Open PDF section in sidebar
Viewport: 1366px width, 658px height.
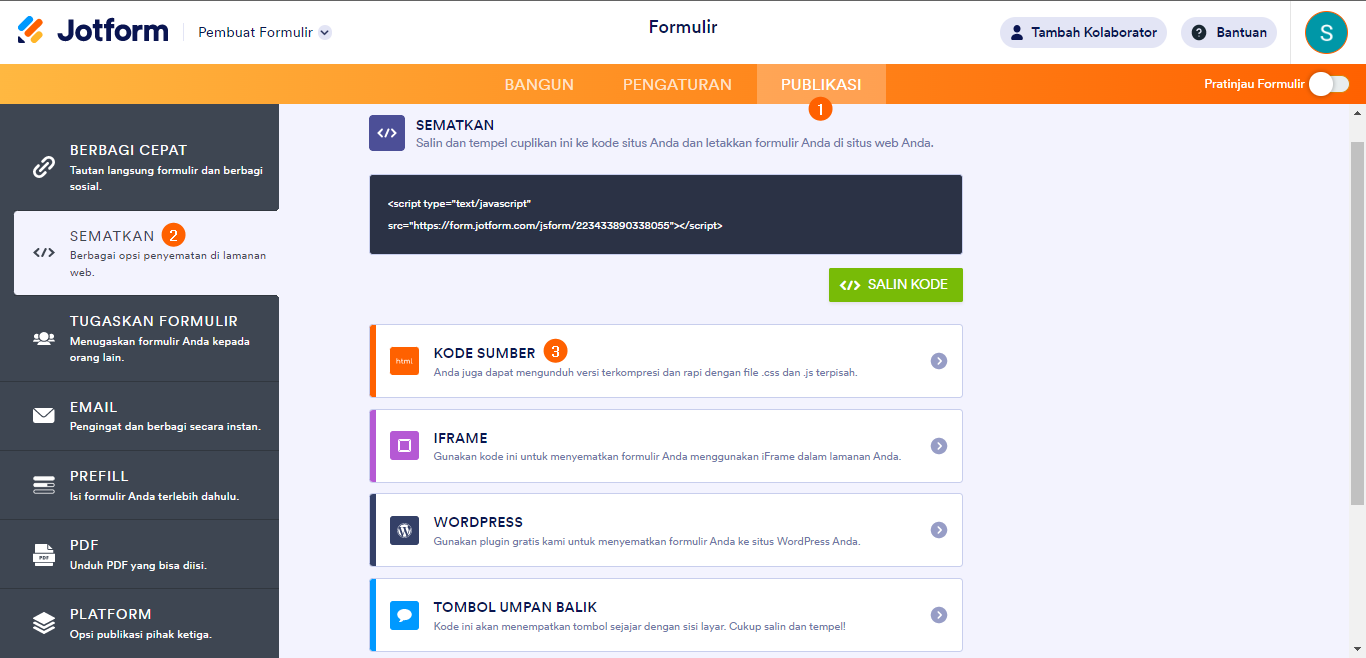click(139, 554)
